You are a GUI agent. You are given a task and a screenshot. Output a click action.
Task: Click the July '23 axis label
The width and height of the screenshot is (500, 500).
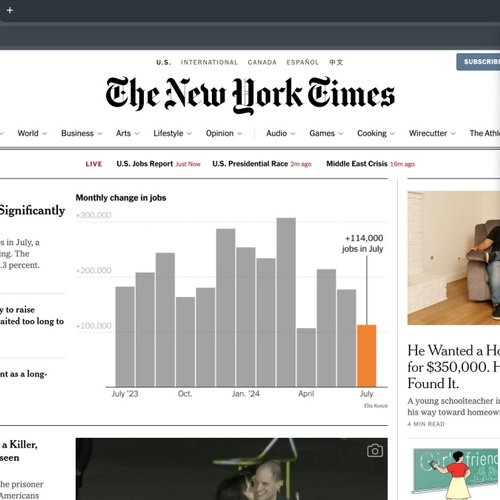pyautogui.click(x=125, y=394)
